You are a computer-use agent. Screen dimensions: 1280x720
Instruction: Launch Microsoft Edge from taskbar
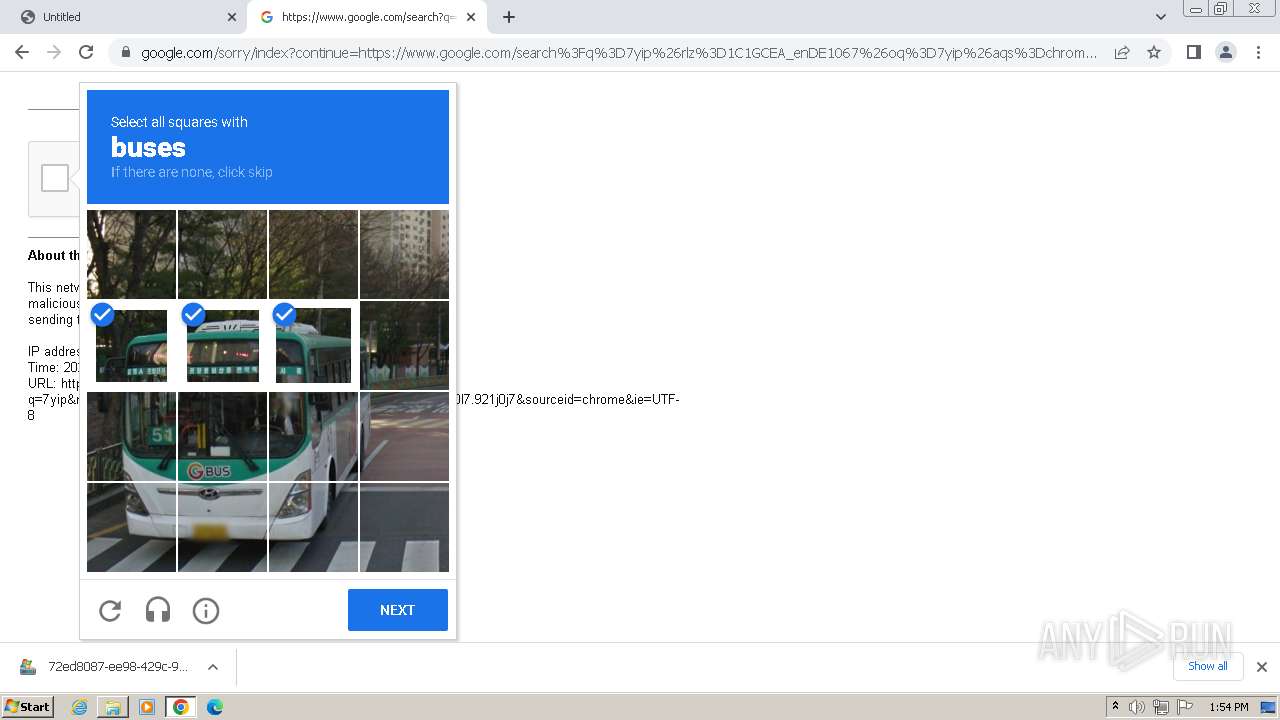pos(215,707)
